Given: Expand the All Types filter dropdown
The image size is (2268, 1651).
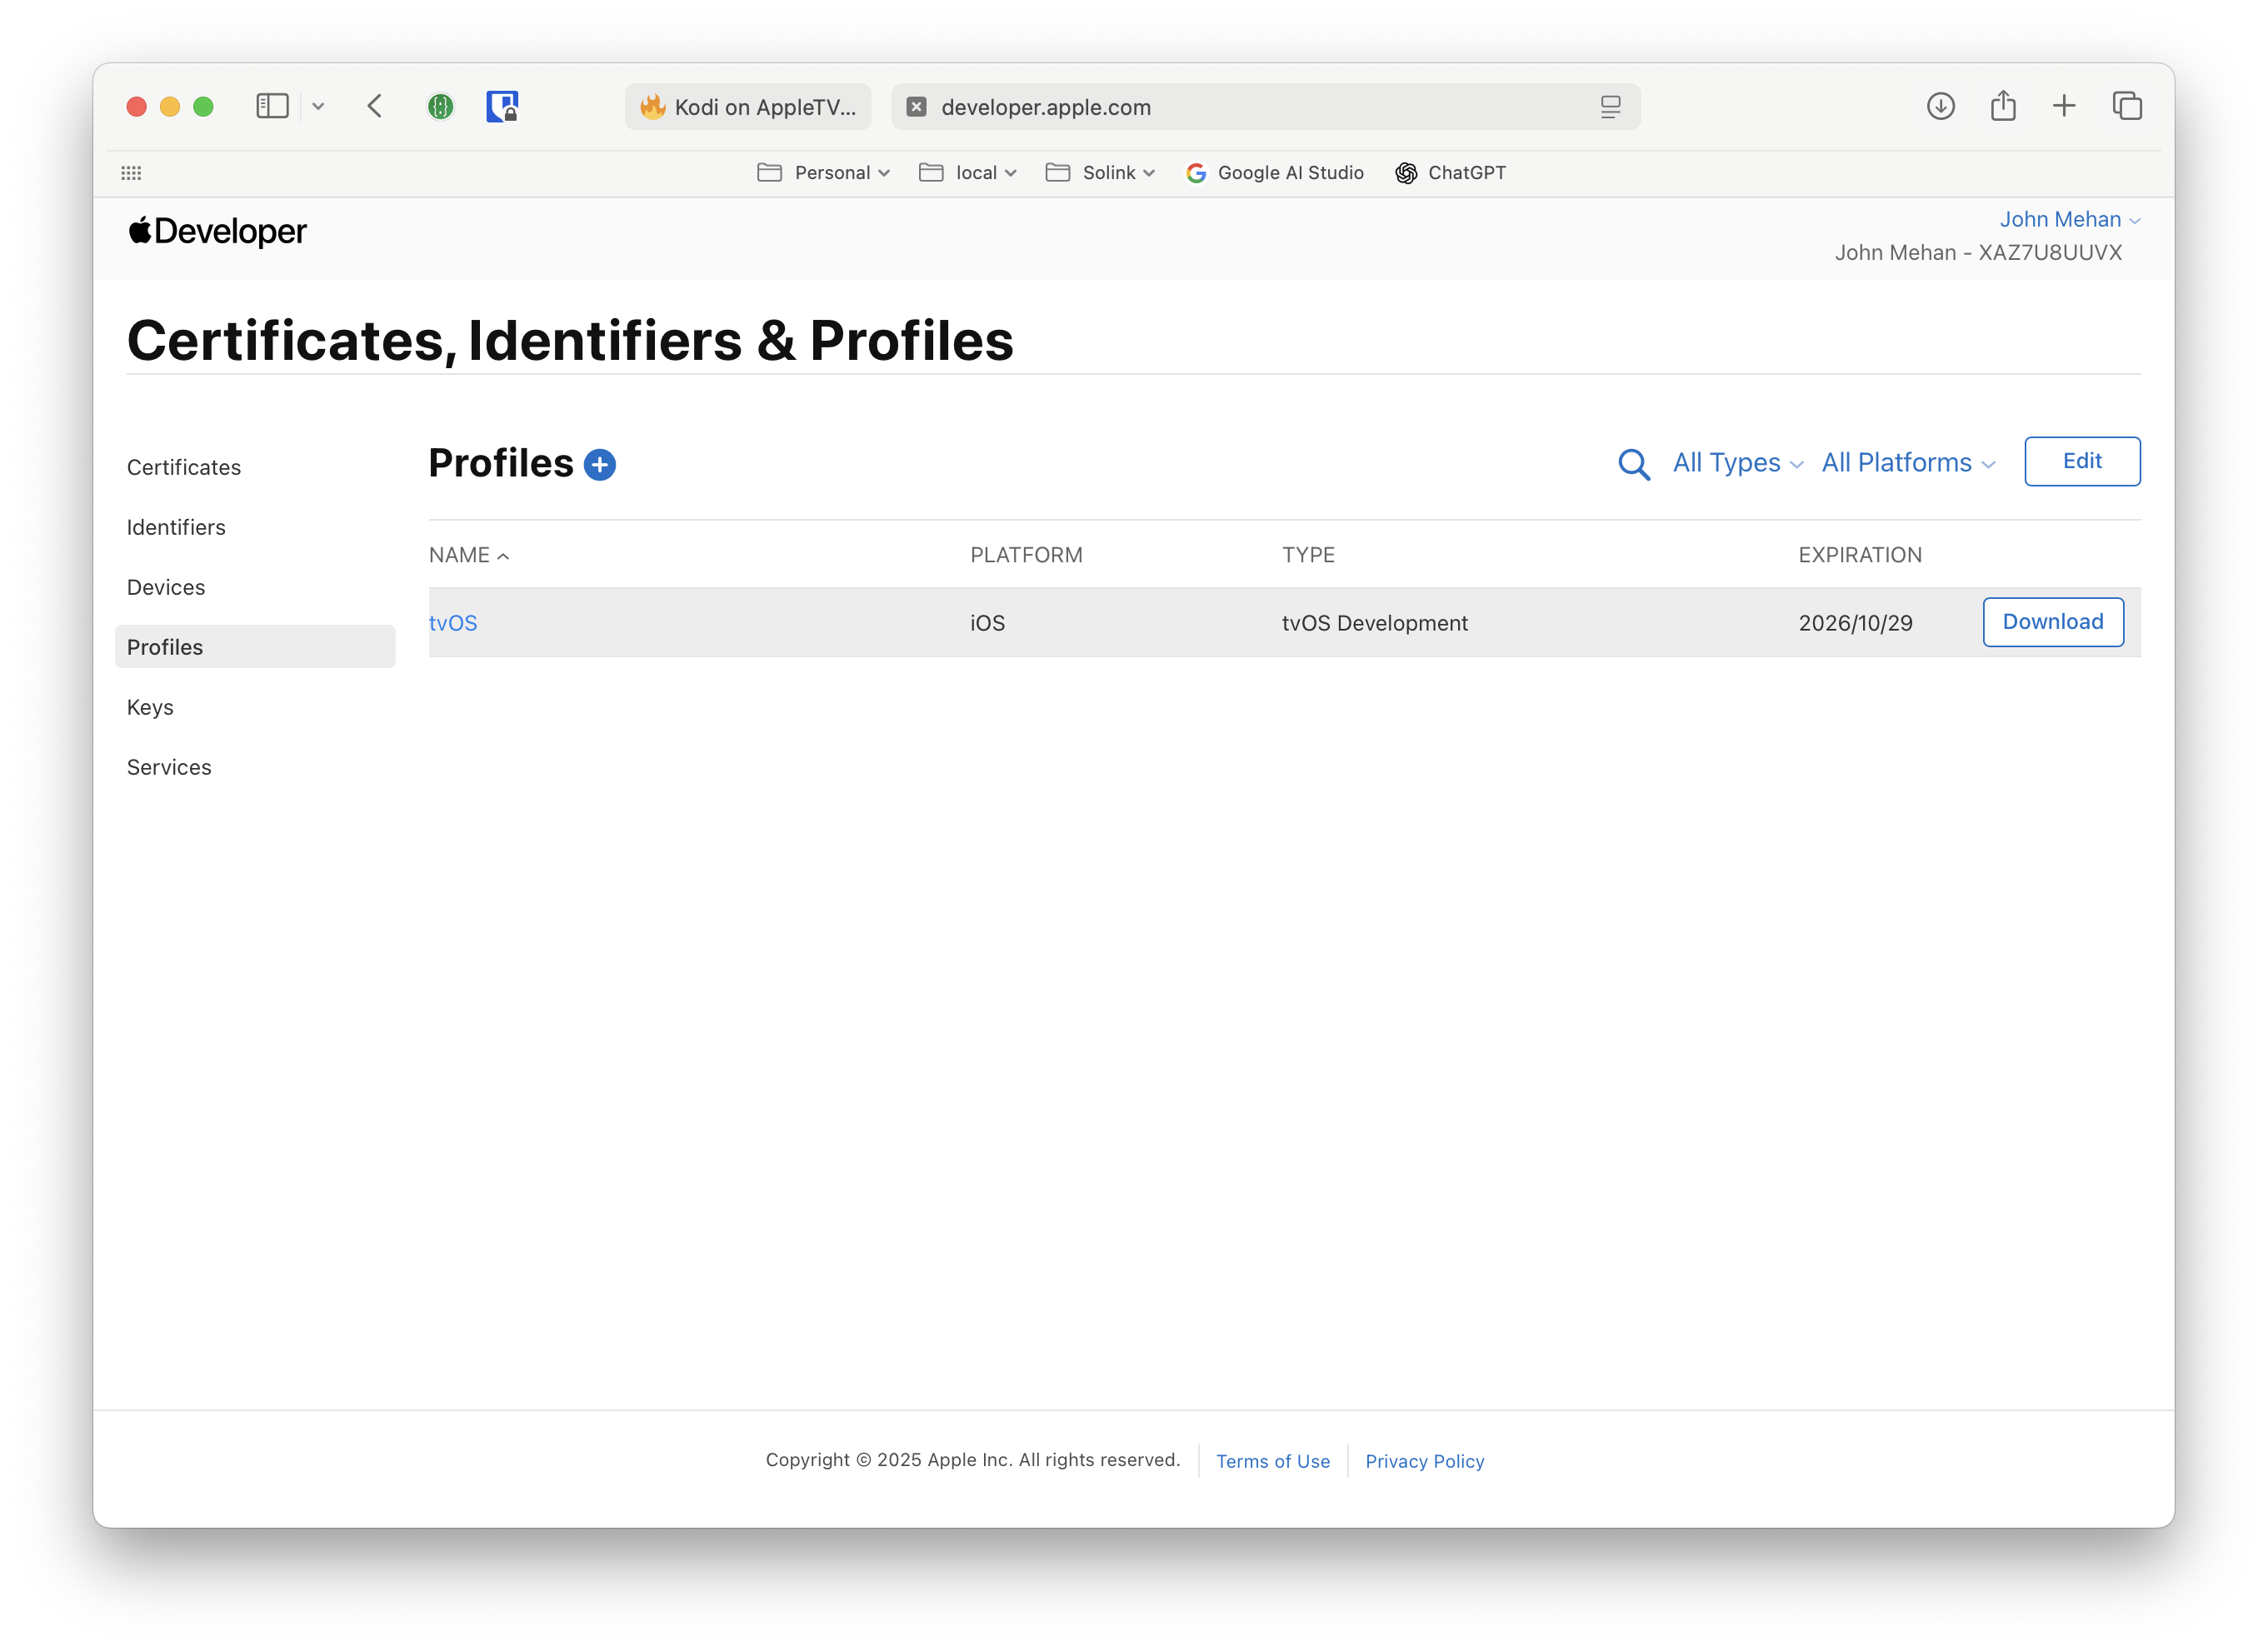Looking at the screenshot, I should (x=1737, y=463).
